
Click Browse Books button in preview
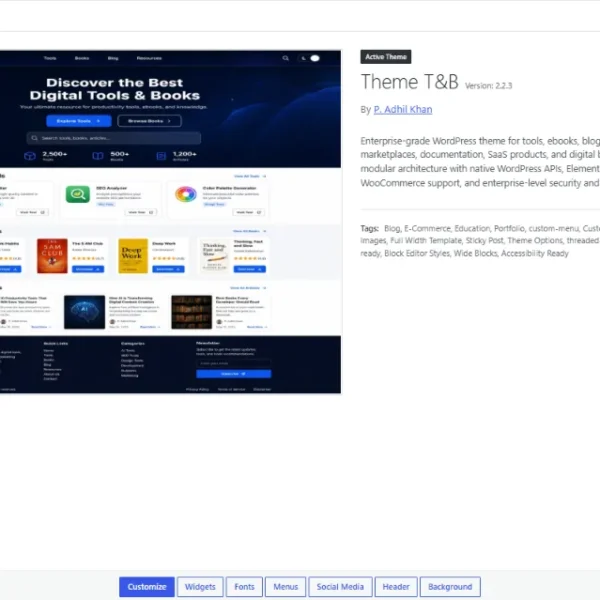(150, 121)
